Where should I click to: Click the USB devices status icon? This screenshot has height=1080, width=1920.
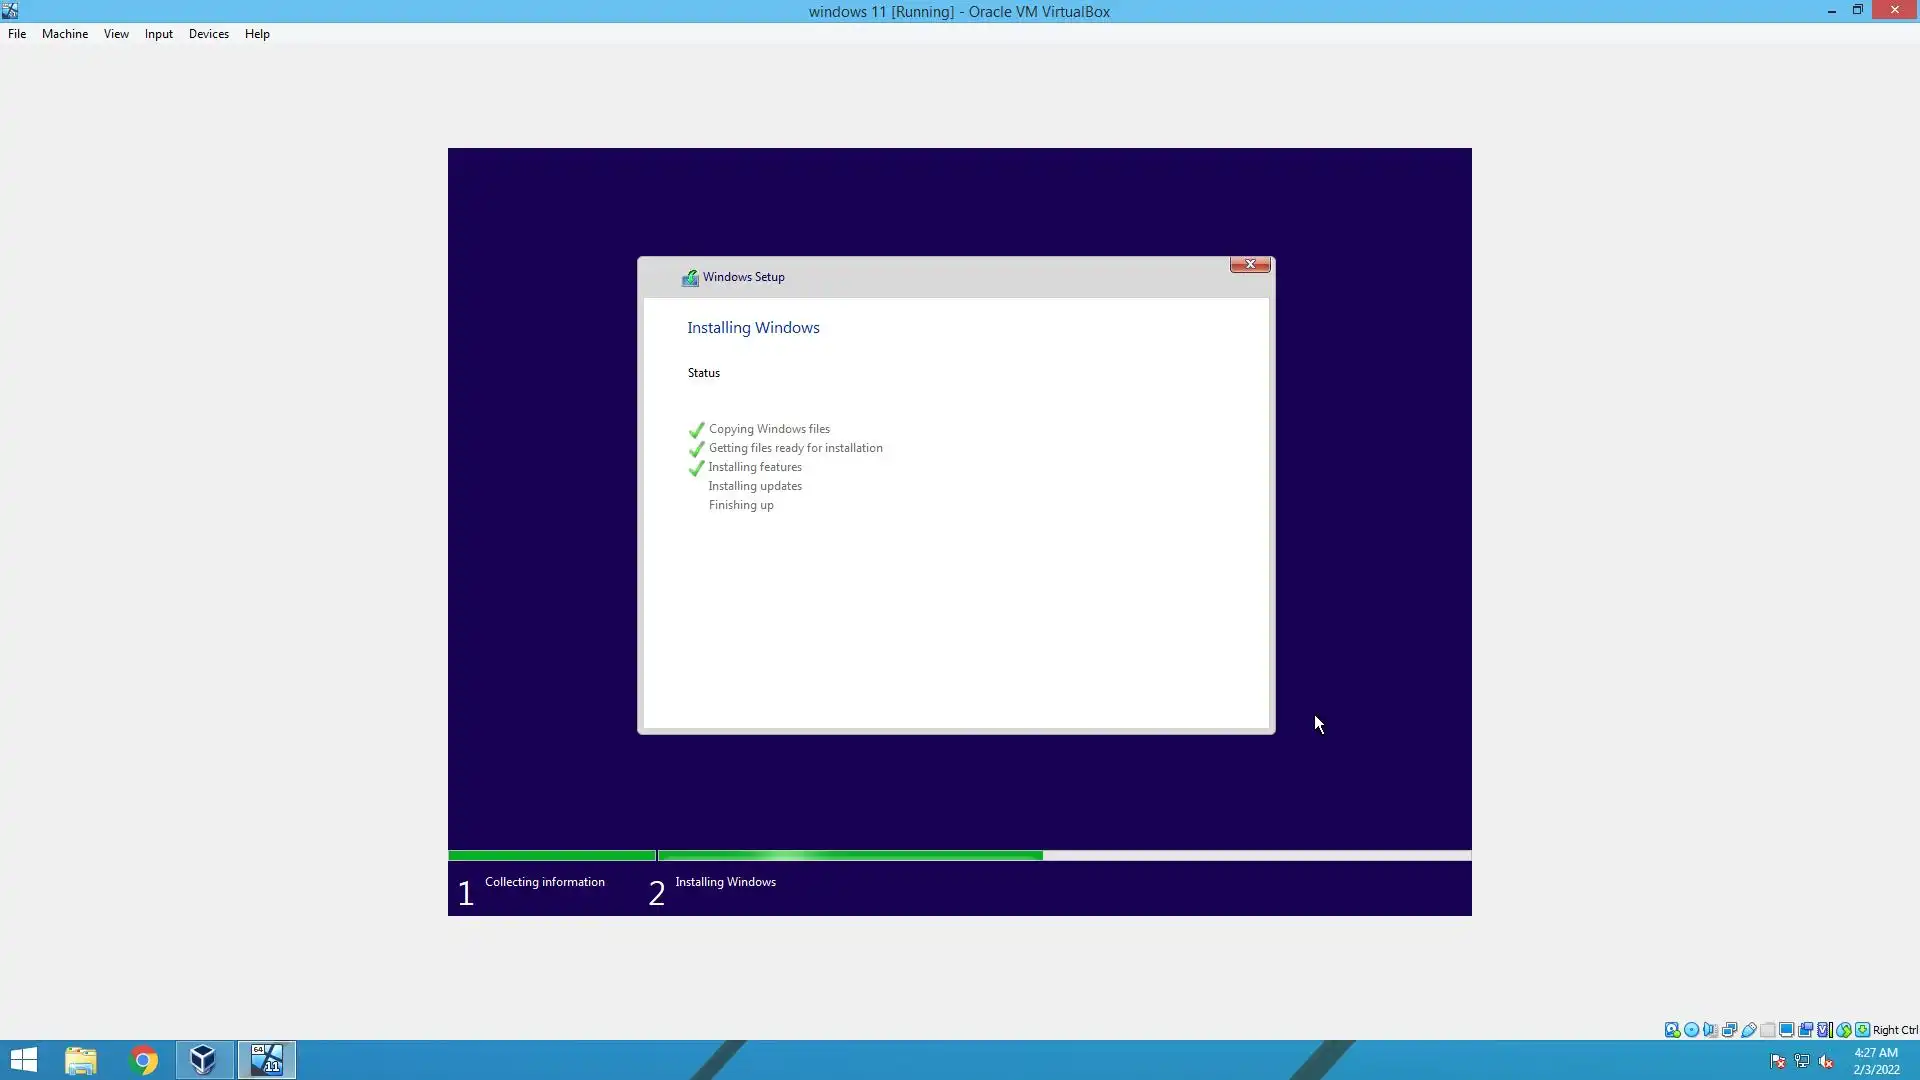tap(1749, 1030)
